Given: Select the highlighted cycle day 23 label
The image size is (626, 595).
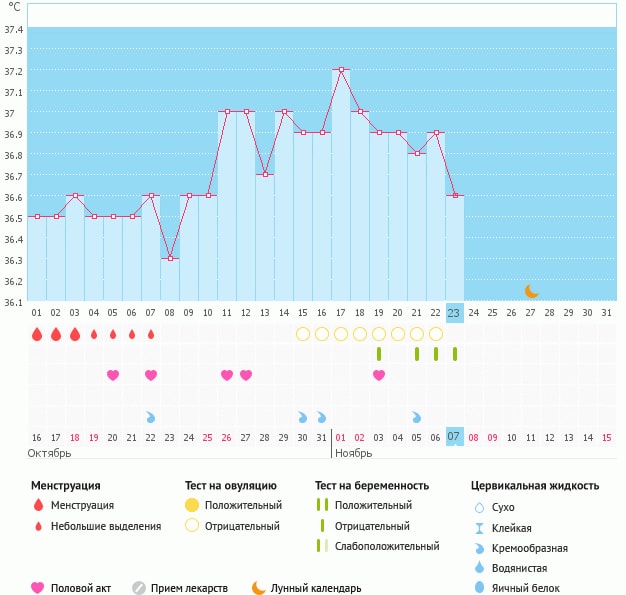Looking at the screenshot, I should 454,313.
